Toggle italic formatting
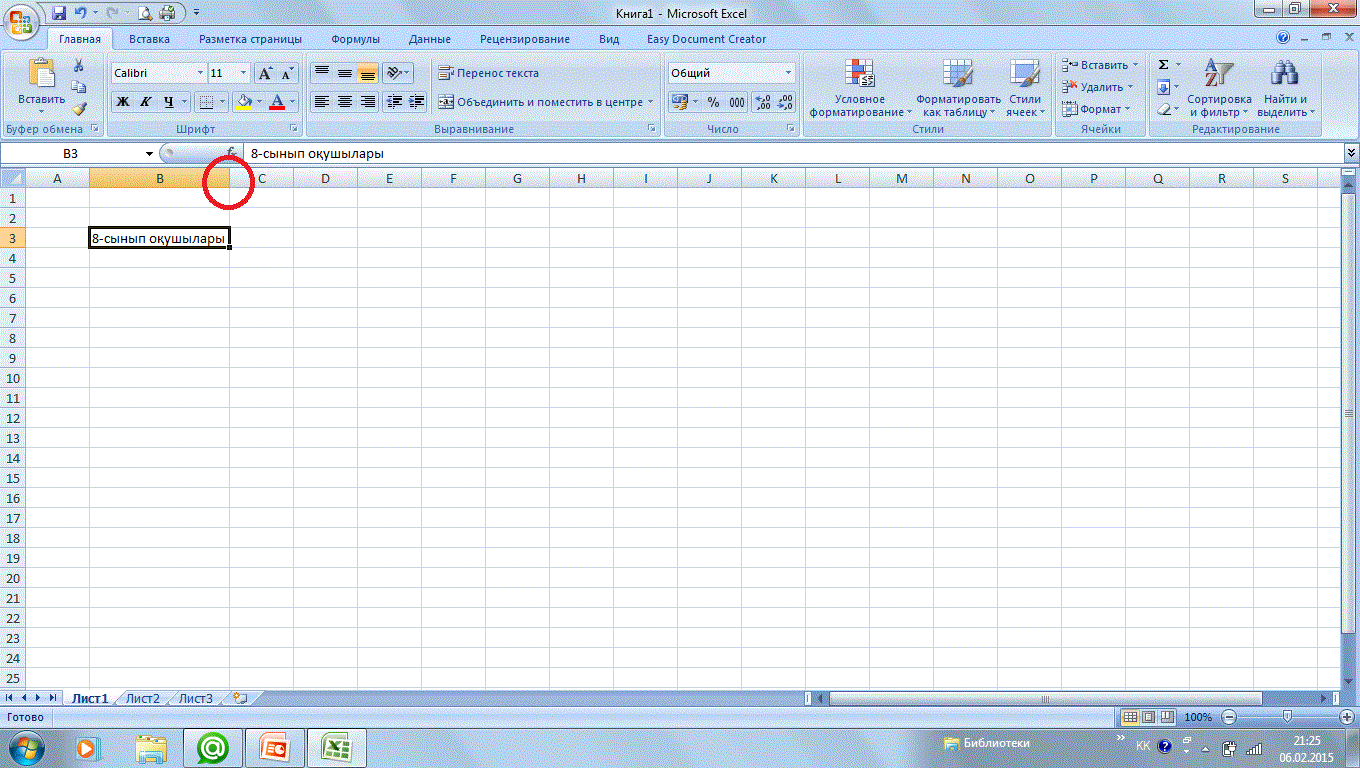 146,102
